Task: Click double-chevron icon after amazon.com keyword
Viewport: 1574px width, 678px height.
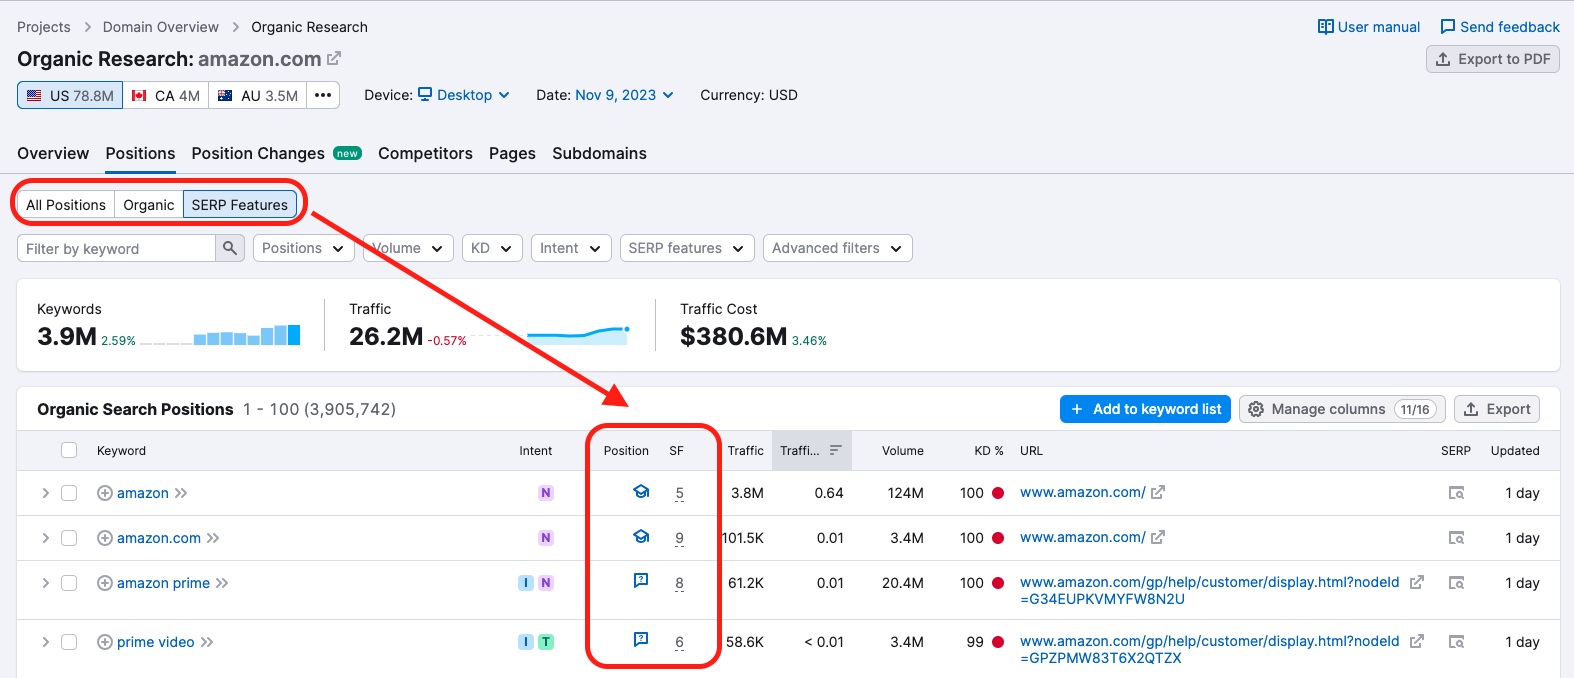Action: tap(213, 538)
